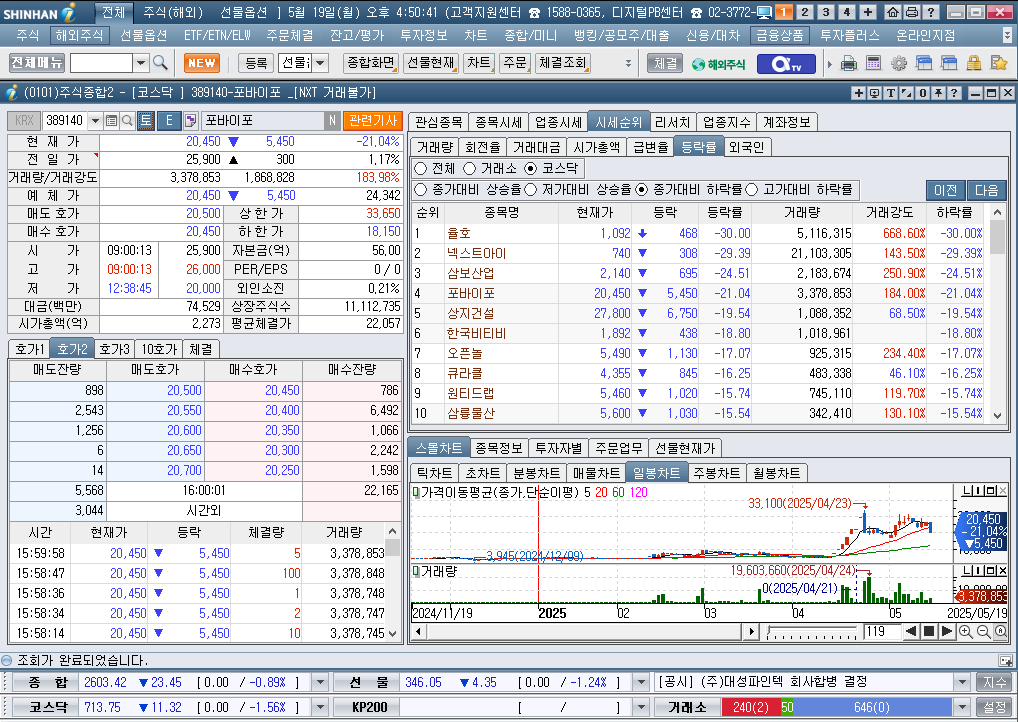Switch to the 호가1 tab

click(29, 349)
